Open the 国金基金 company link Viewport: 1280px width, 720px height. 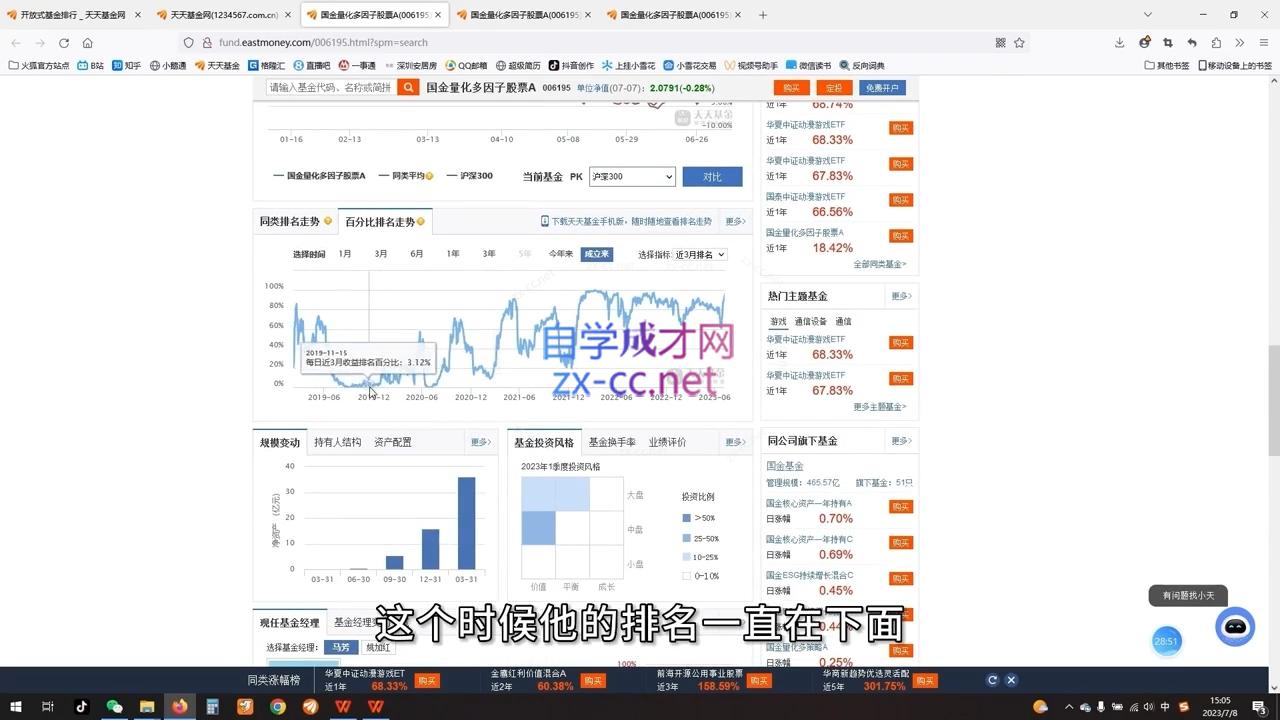[784, 466]
